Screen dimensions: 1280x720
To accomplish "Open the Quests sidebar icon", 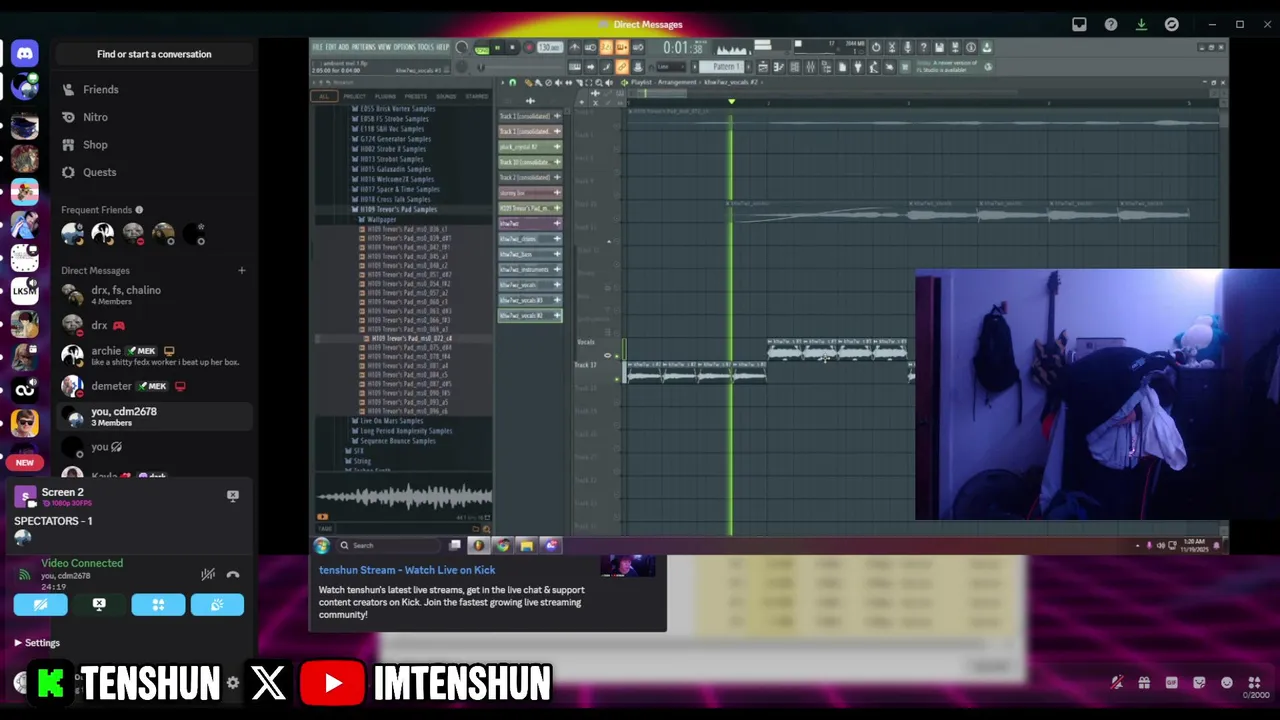I will pos(68,172).
